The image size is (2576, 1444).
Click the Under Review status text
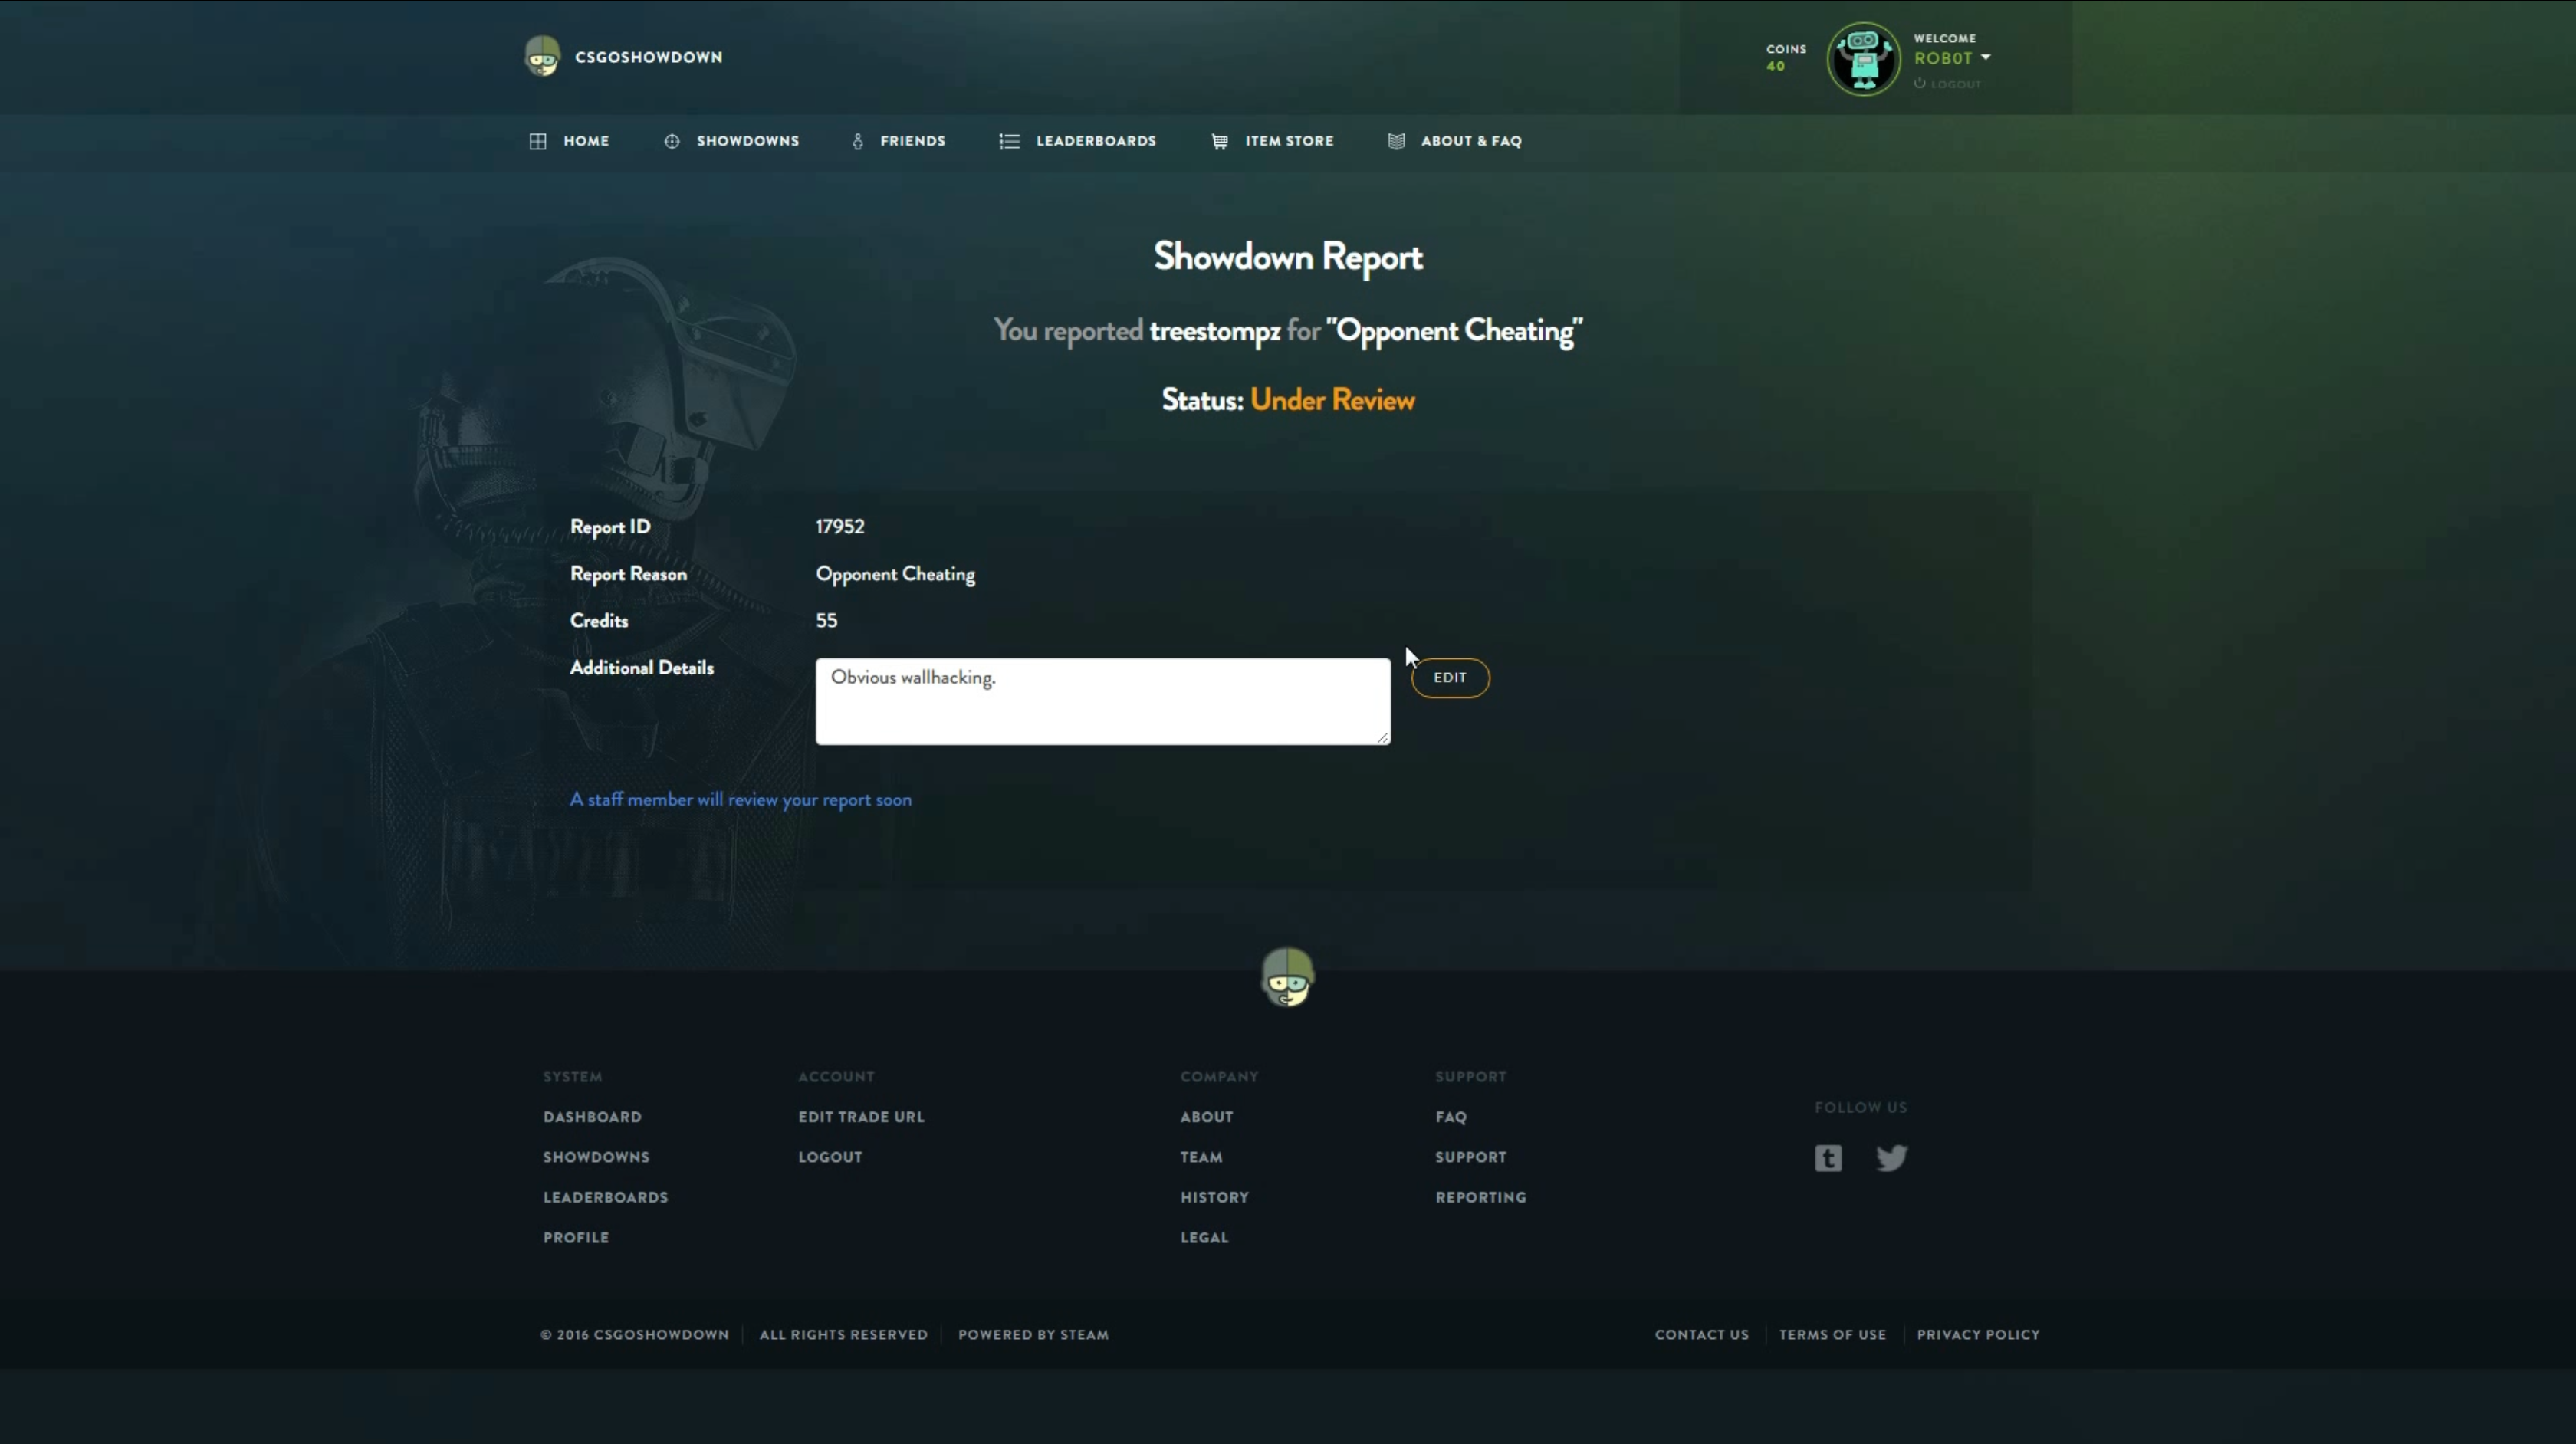(1332, 400)
